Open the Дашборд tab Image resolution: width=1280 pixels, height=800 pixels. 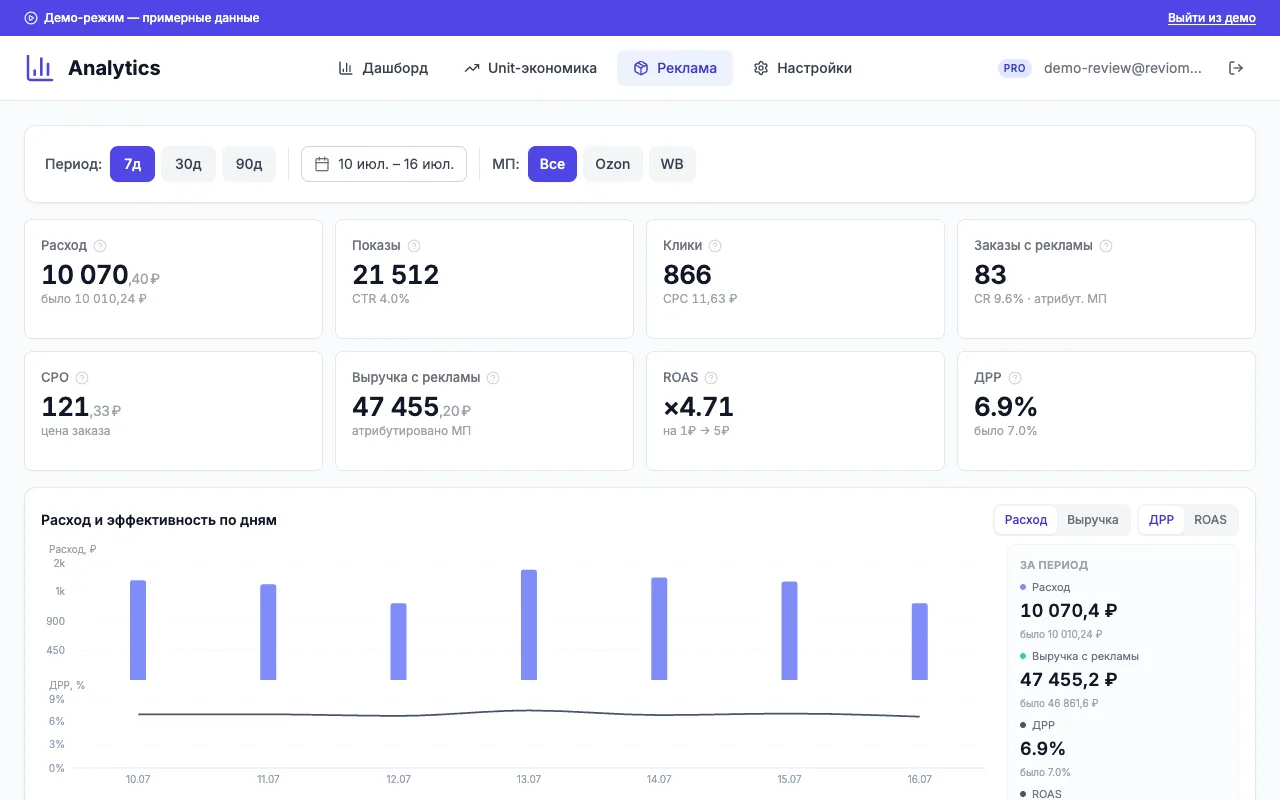coord(383,68)
